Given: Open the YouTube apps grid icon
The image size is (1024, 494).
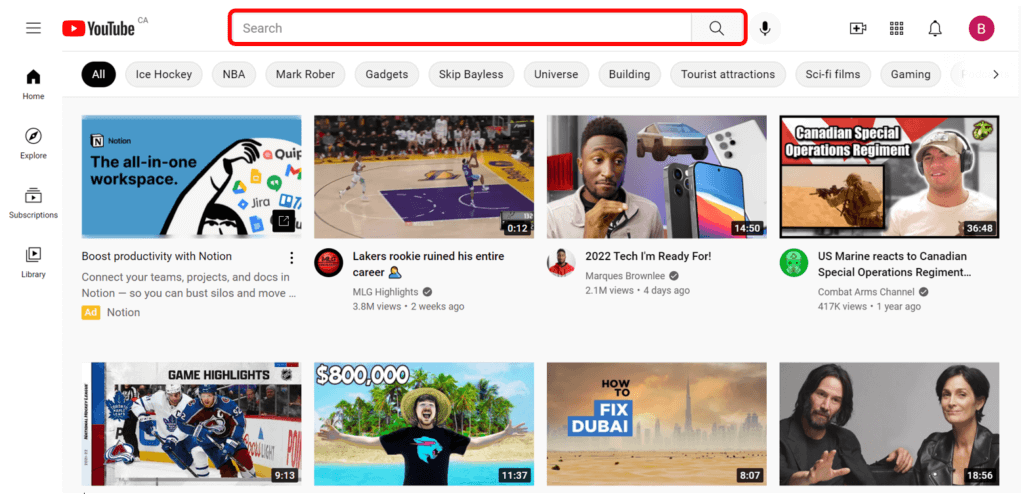Looking at the screenshot, I should pos(897,28).
